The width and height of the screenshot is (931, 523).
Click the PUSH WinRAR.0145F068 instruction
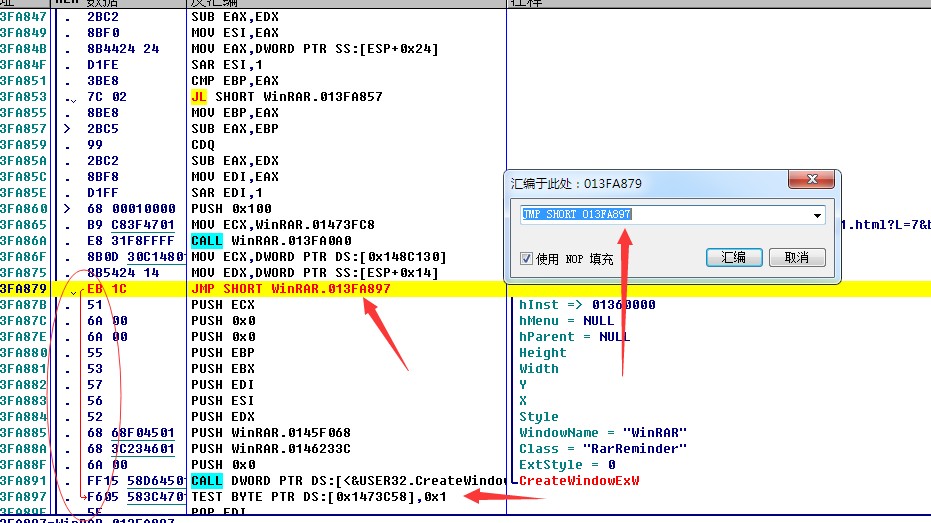coord(271,432)
